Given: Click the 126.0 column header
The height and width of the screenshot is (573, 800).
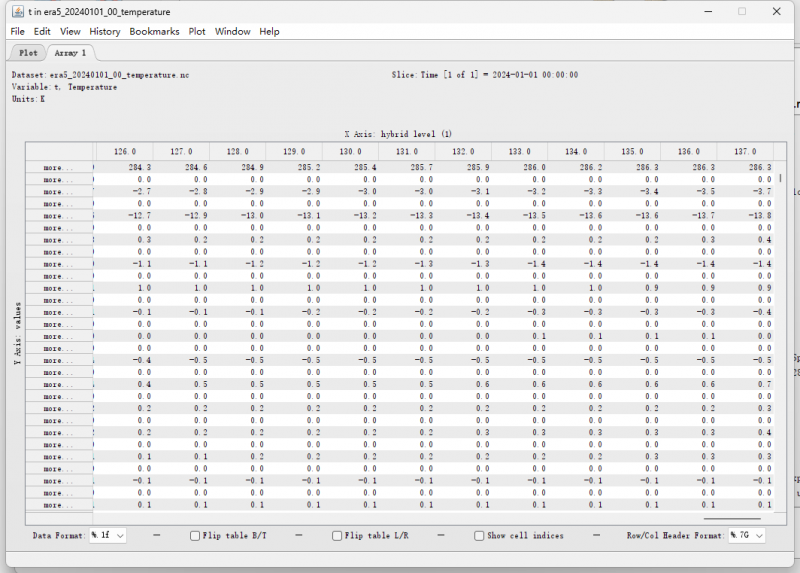Looking at the screenshot, I should (124, 152).
